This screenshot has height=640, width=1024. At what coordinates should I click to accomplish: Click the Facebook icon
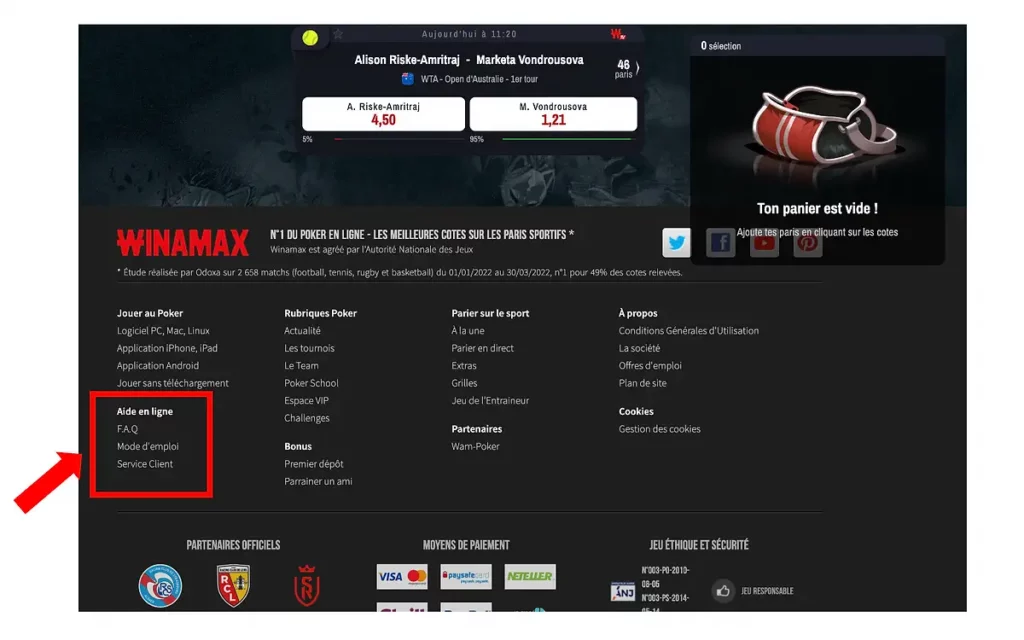pyautogui.click(x=720, y=242)
